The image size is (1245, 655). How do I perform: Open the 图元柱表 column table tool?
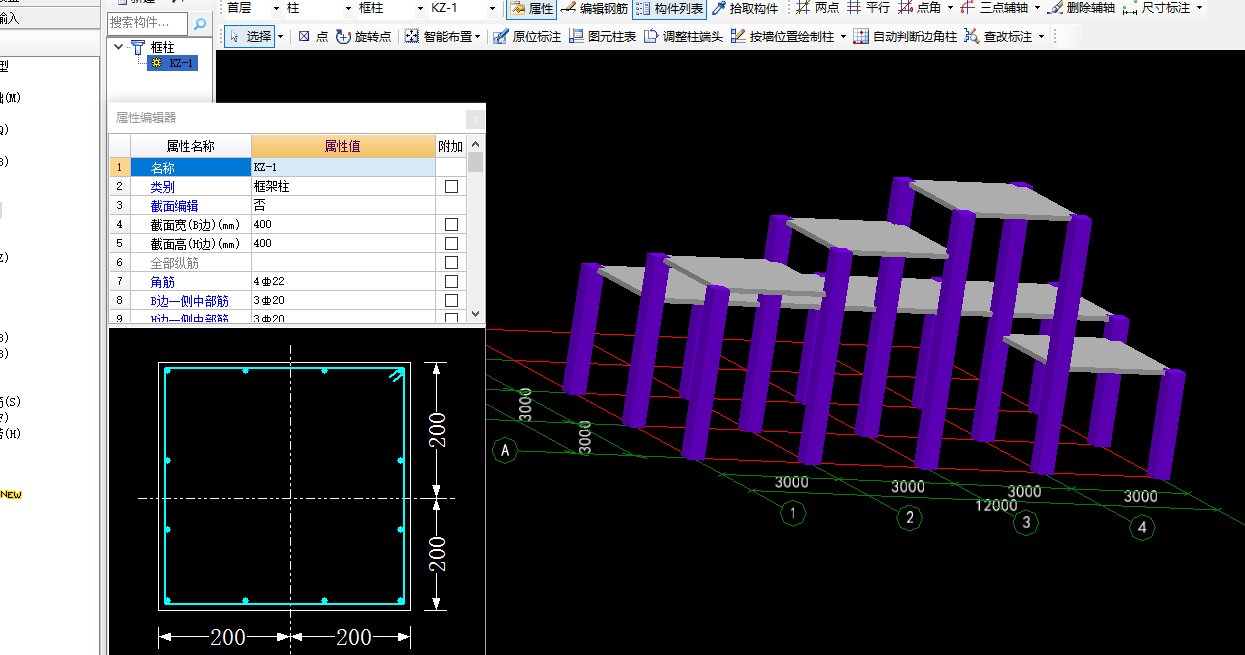(x=603, y=36)
